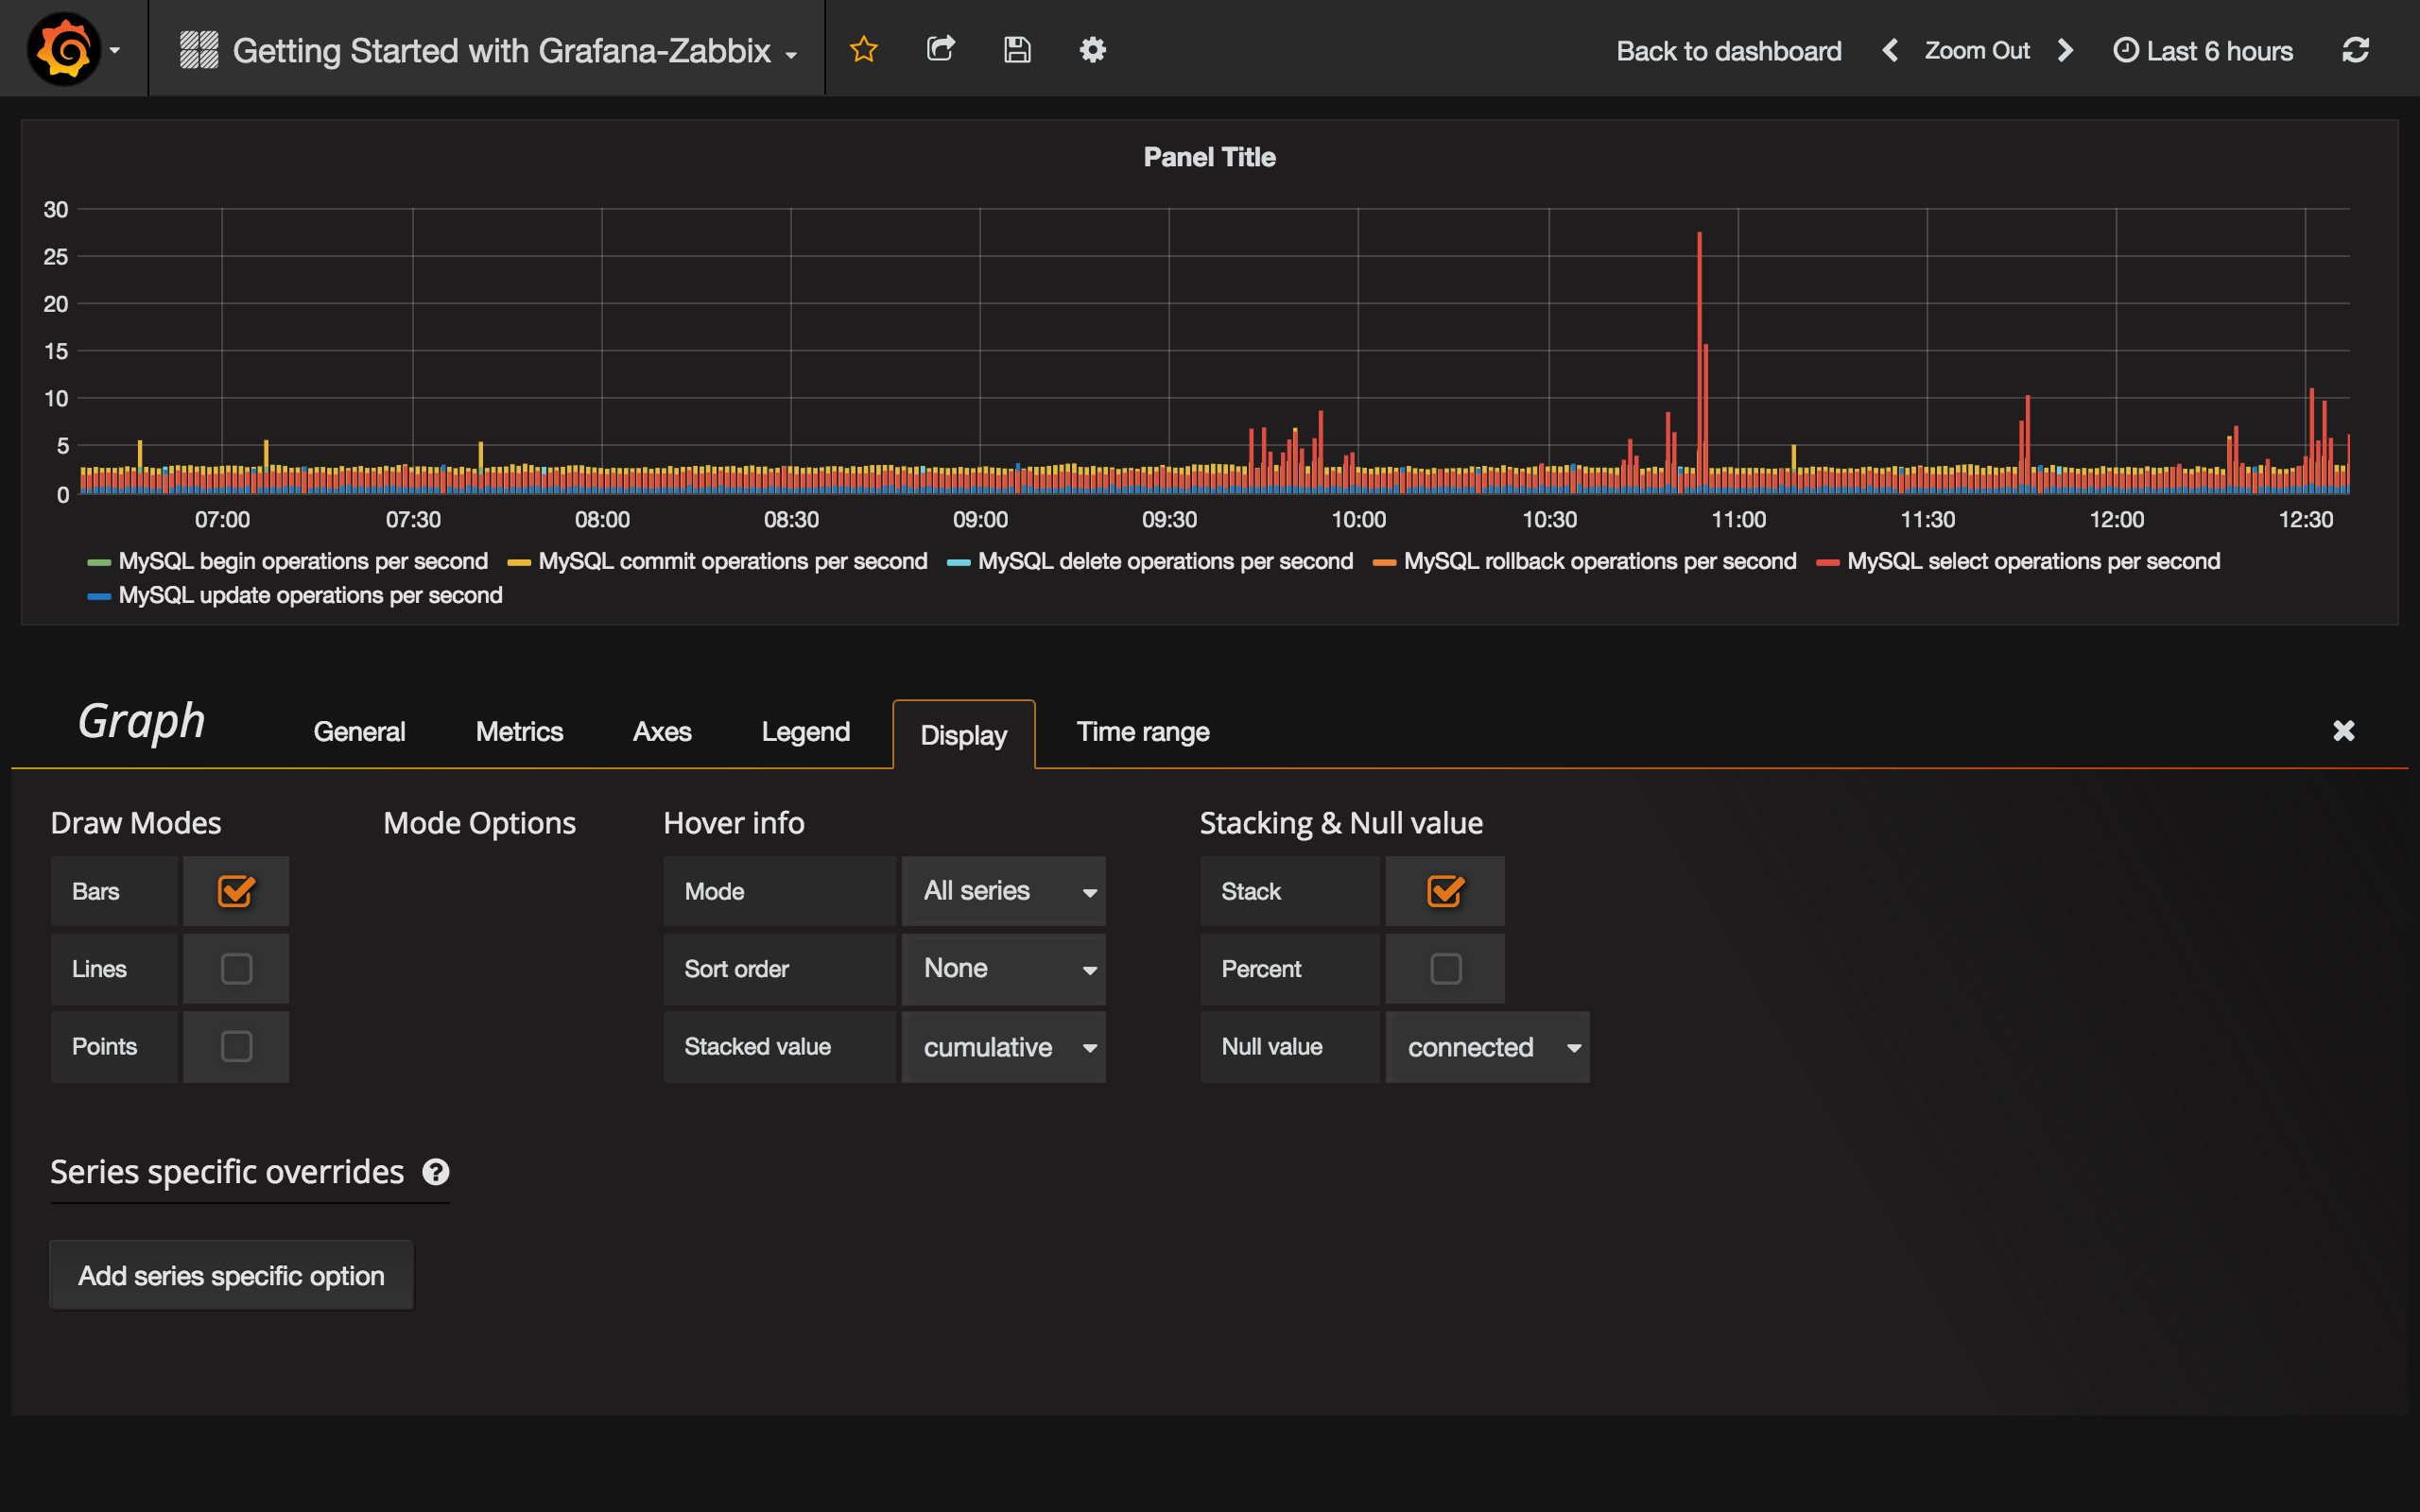Shift time range back with left chevron
The width and height of the screenshot is (2420, 1512).
(1889, 50)
